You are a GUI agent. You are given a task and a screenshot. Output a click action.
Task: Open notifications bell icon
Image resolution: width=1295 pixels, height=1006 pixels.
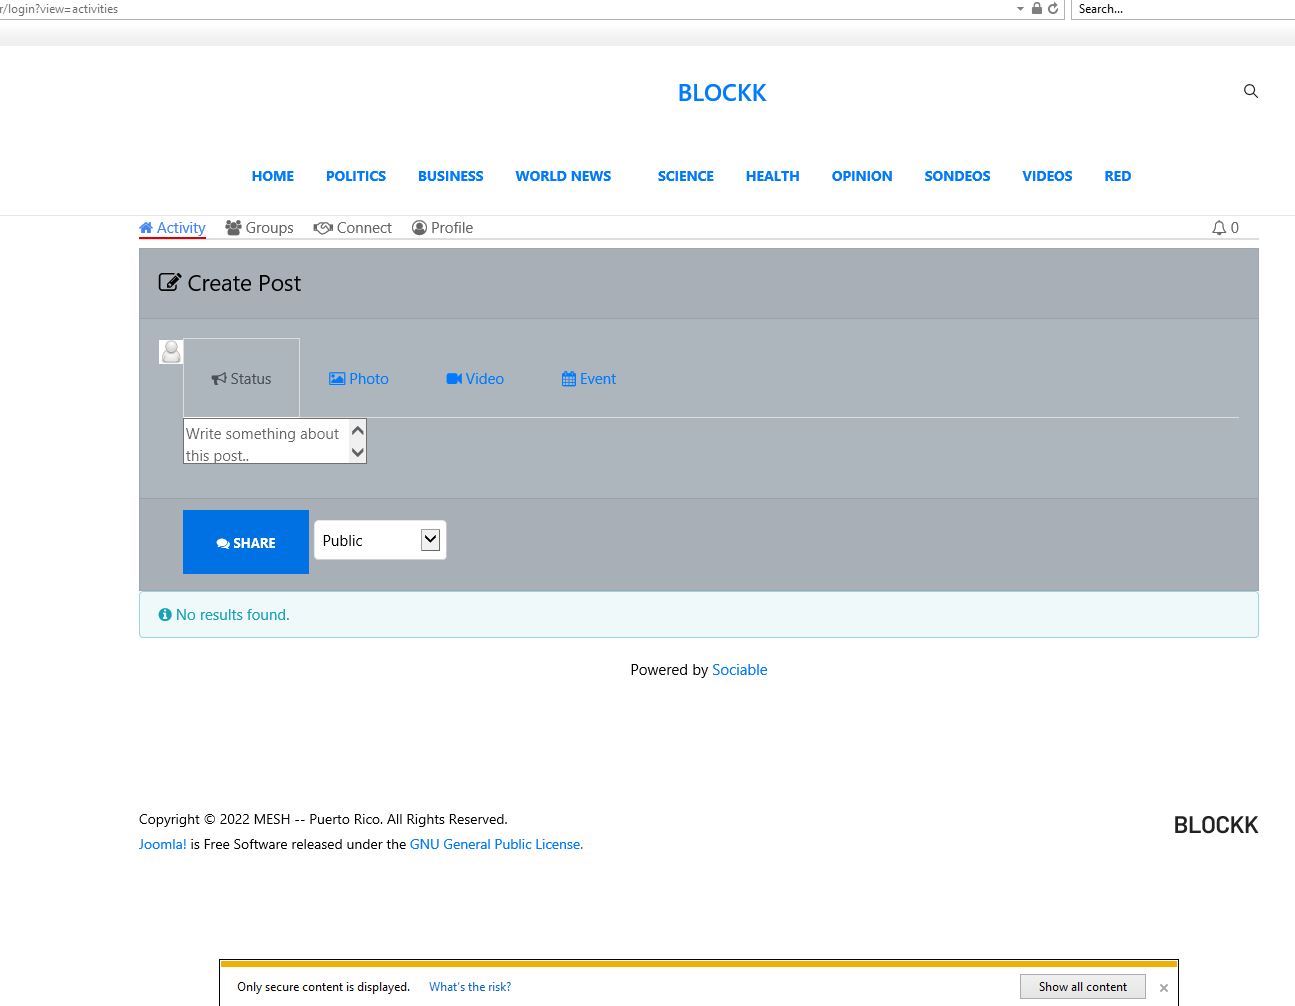coord(1219,228)
